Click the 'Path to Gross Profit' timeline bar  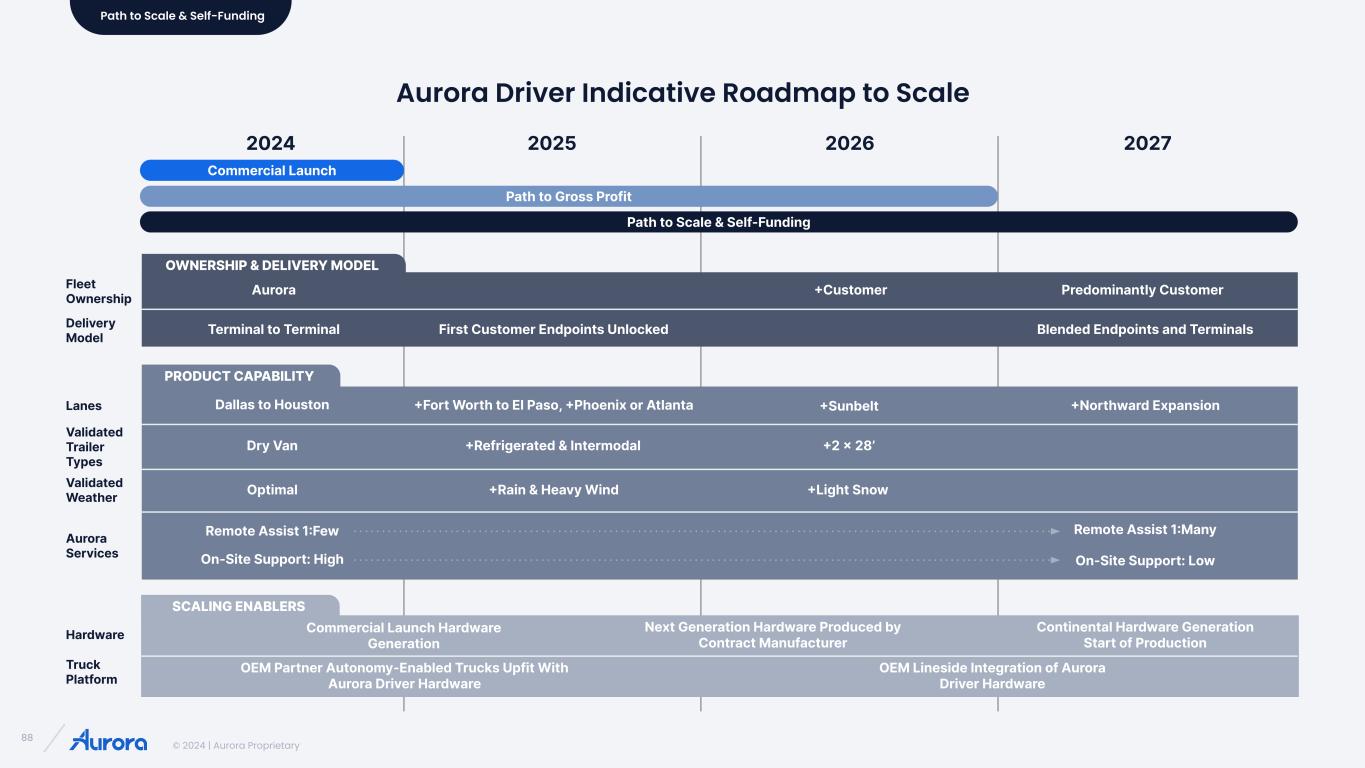[569, 196]
